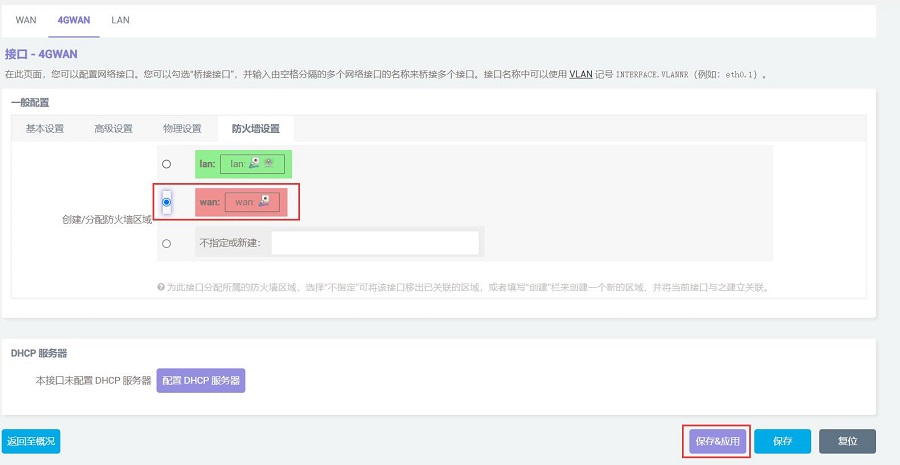
Task: Switch to the LAN interface tab
Action: point(120,20)
